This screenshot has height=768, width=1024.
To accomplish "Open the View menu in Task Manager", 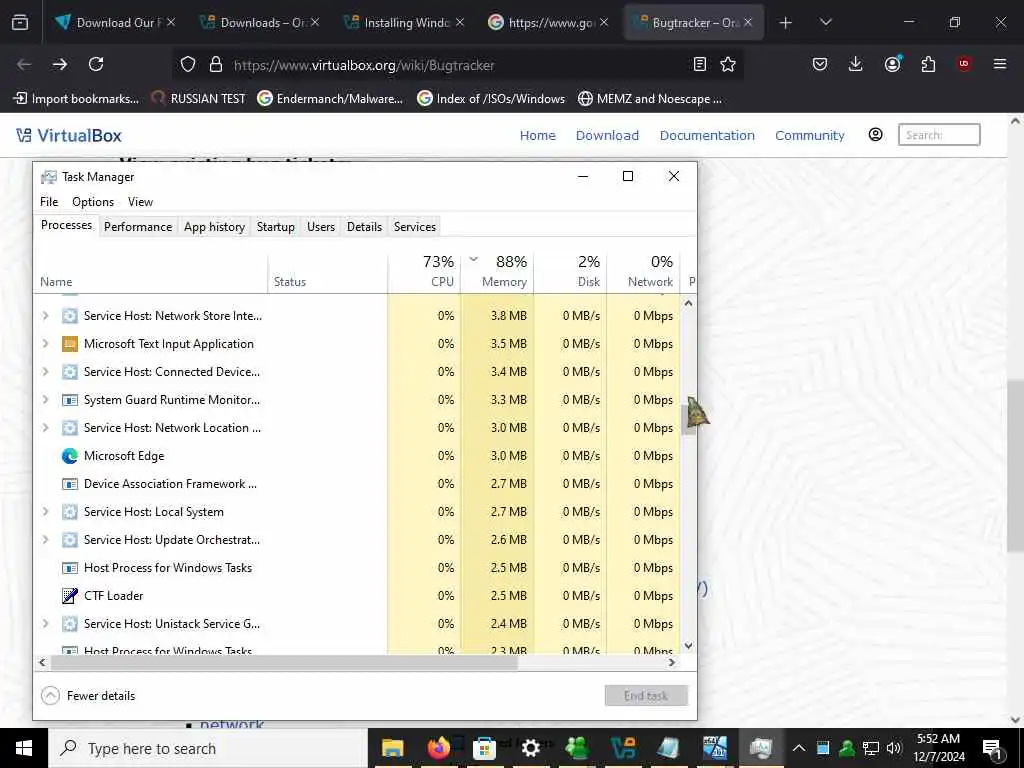I will [140, 202].
